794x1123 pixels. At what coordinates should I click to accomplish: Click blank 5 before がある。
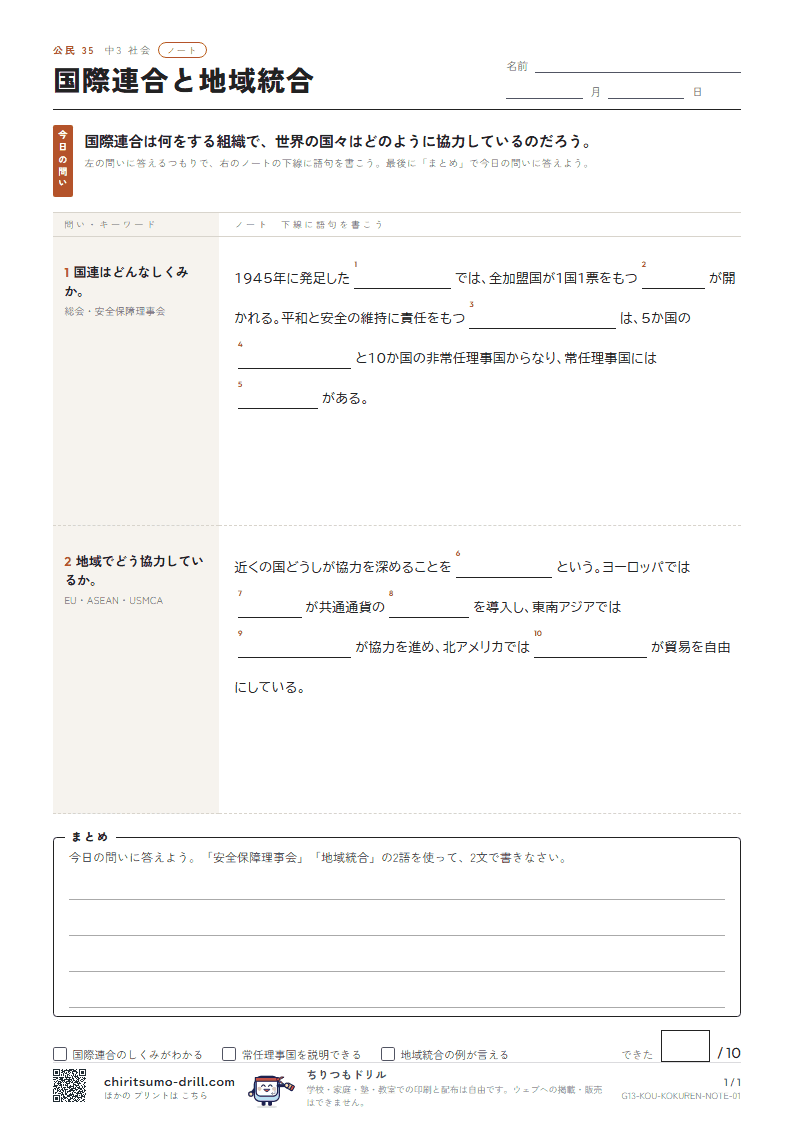click(278, 399)
